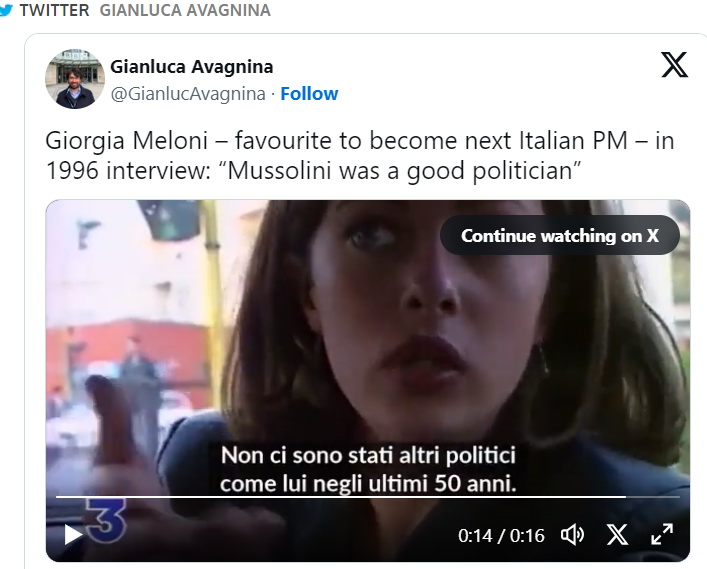
Task: Seek to the end of video progress bar
Action: [x=678, y=497]
